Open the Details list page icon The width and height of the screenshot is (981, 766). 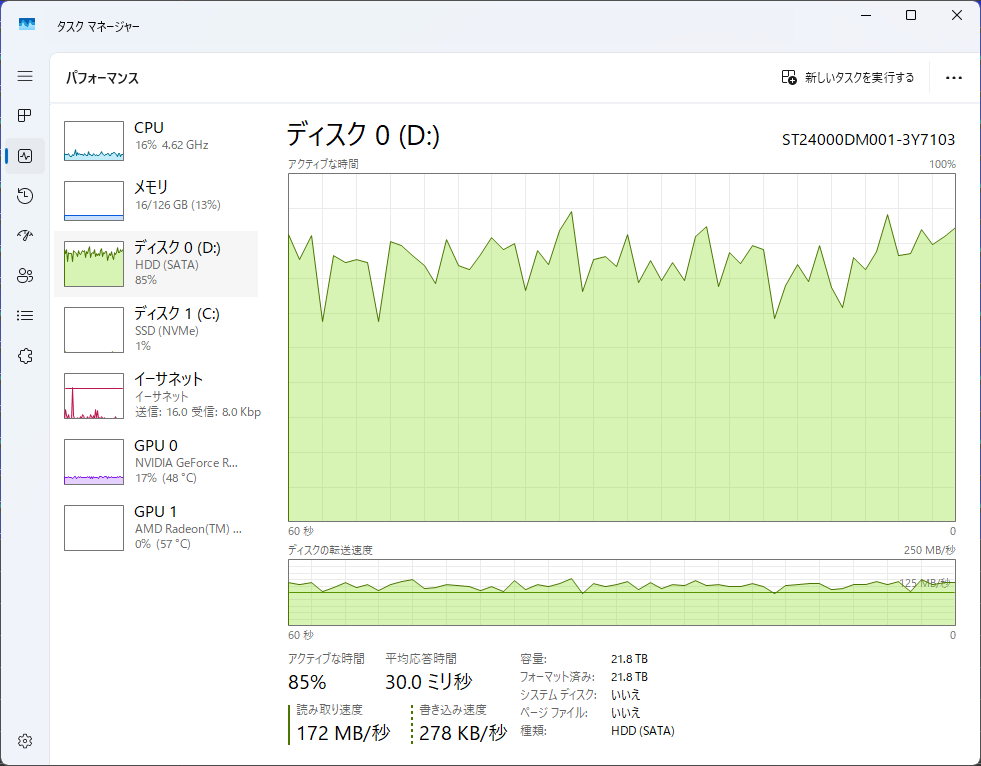pyautogui.click(x=25, y=315)
